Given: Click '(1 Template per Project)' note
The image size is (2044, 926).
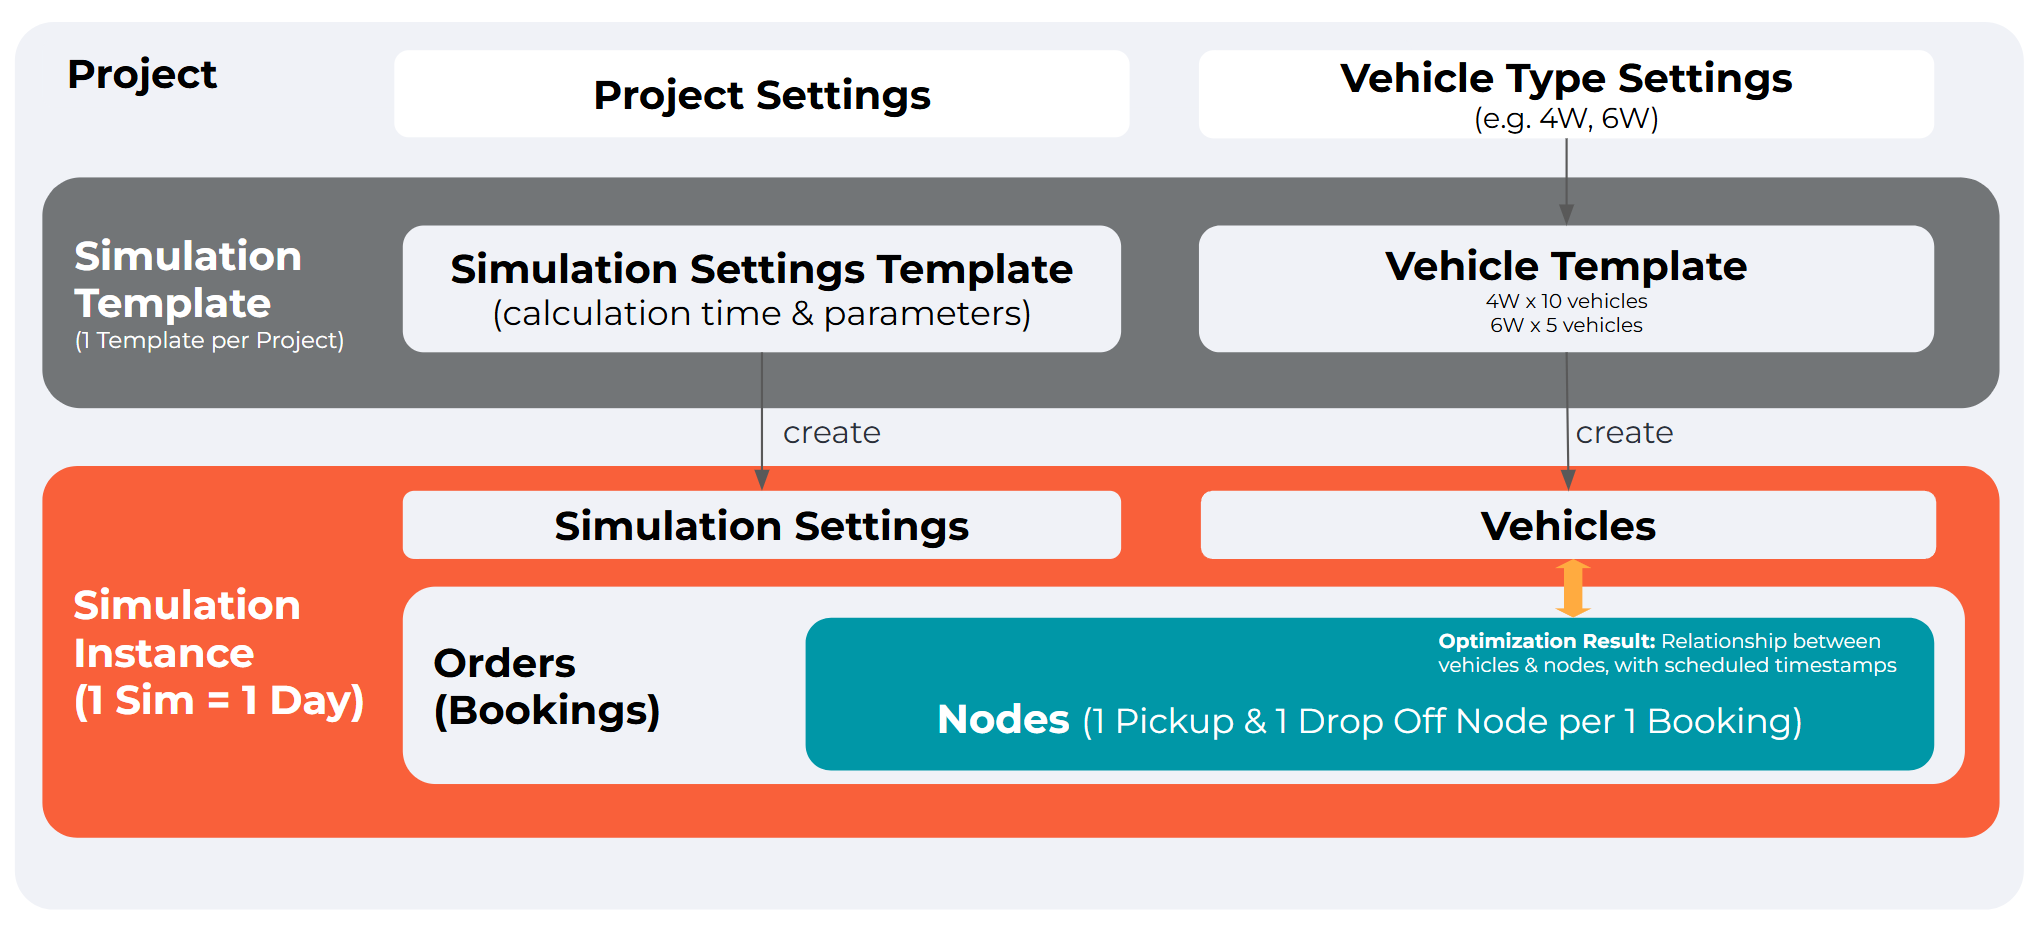Looking at the screenshot, I should (209, 340).
